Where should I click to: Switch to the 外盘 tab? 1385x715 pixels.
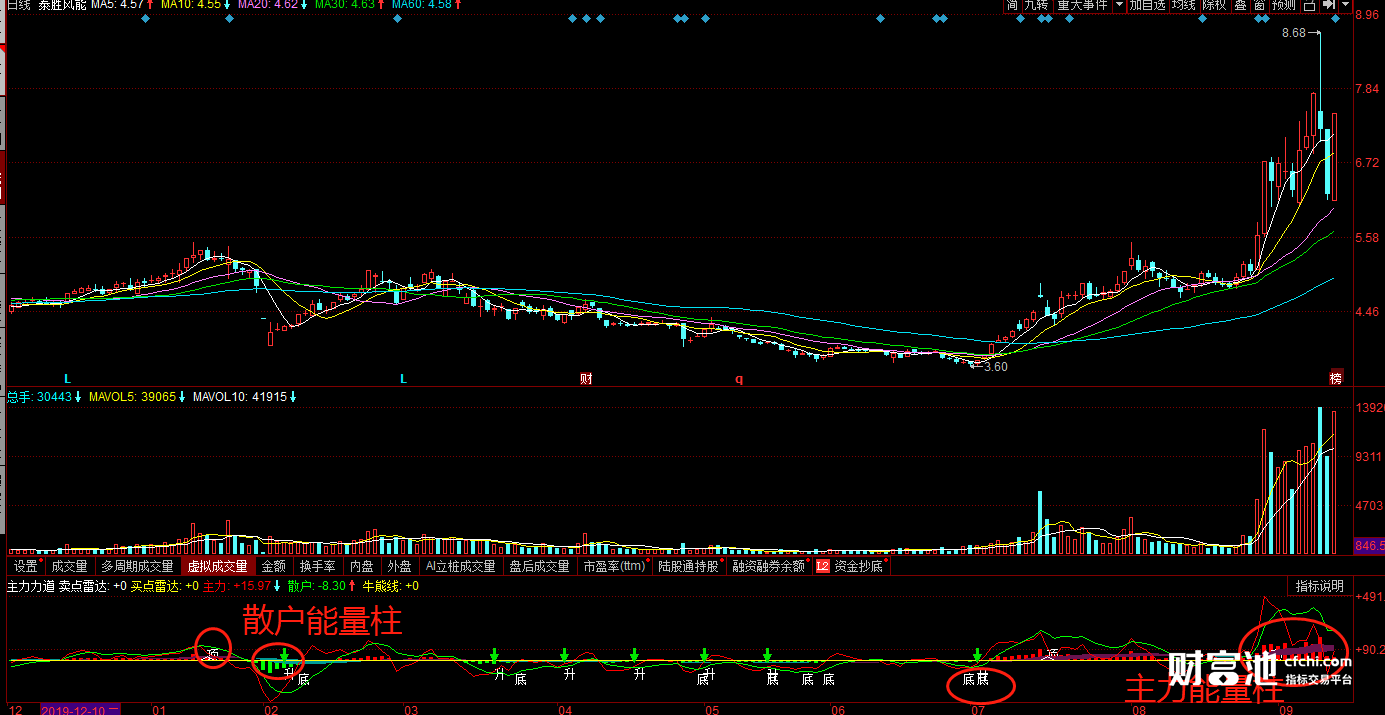400,566
